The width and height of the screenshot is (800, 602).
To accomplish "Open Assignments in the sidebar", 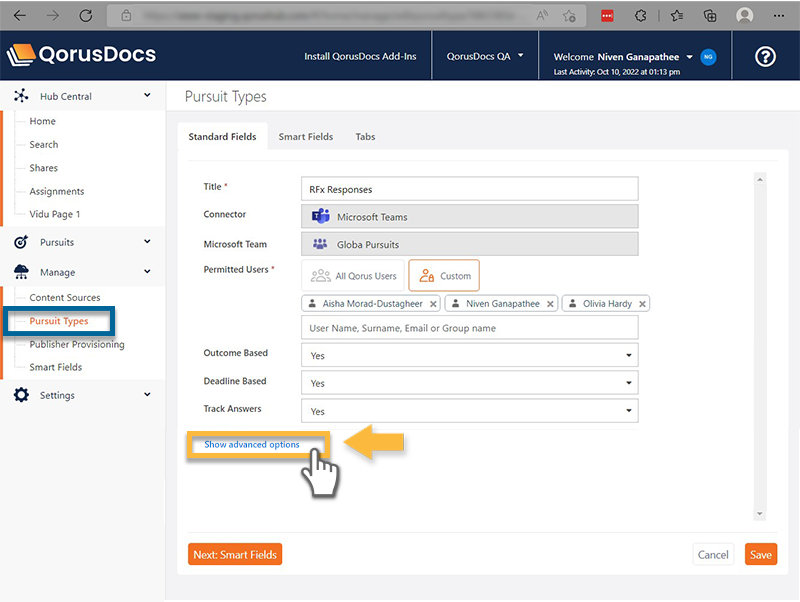I will (57, 191).
